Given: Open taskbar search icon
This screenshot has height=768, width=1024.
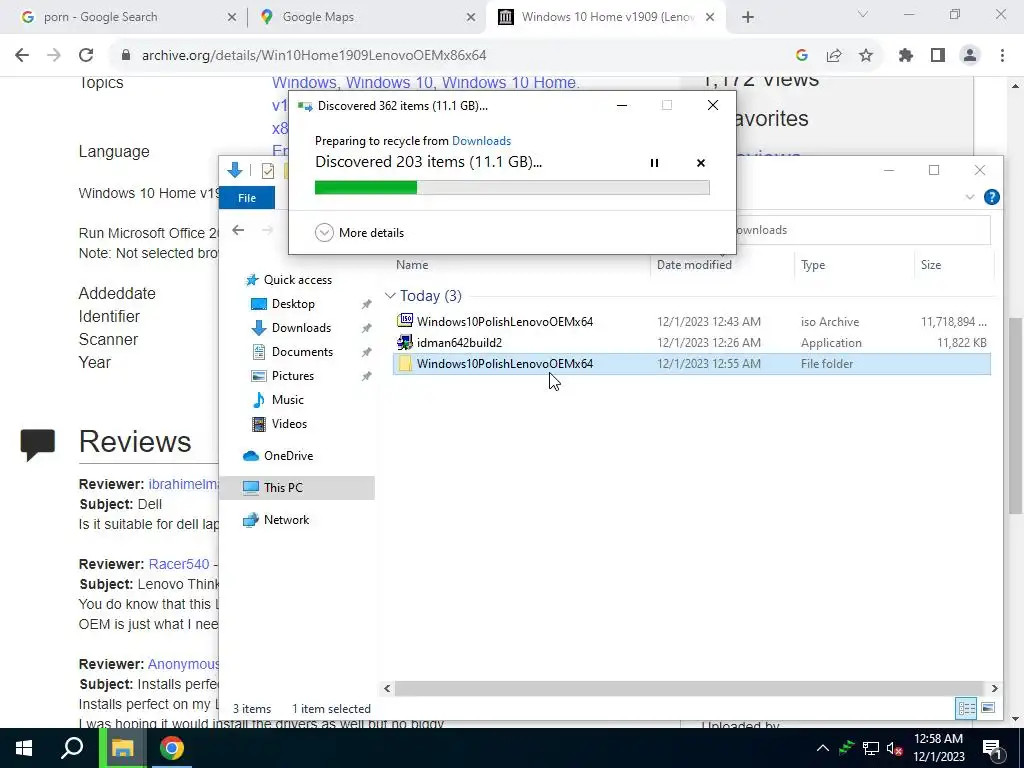Looking at the screenshot, I should pos(72,748).
